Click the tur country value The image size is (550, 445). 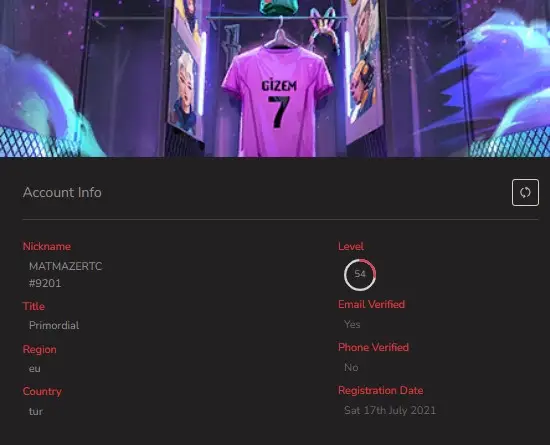coord(36,411)
